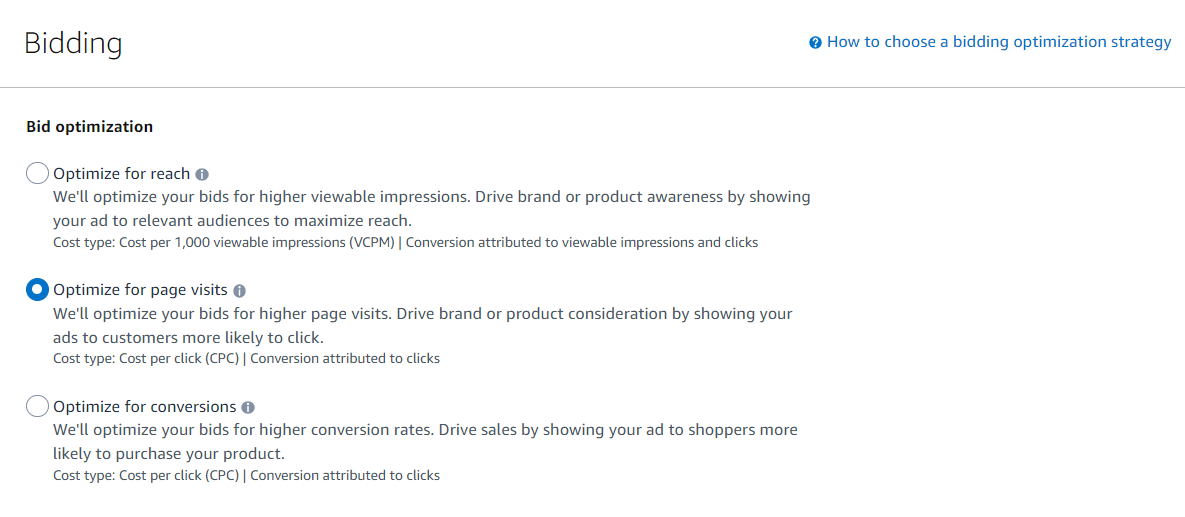Click the Optimize for reach label text
Image resolution: width=1185 pixels, height=517 pixels.
click(x=122, y=174)
